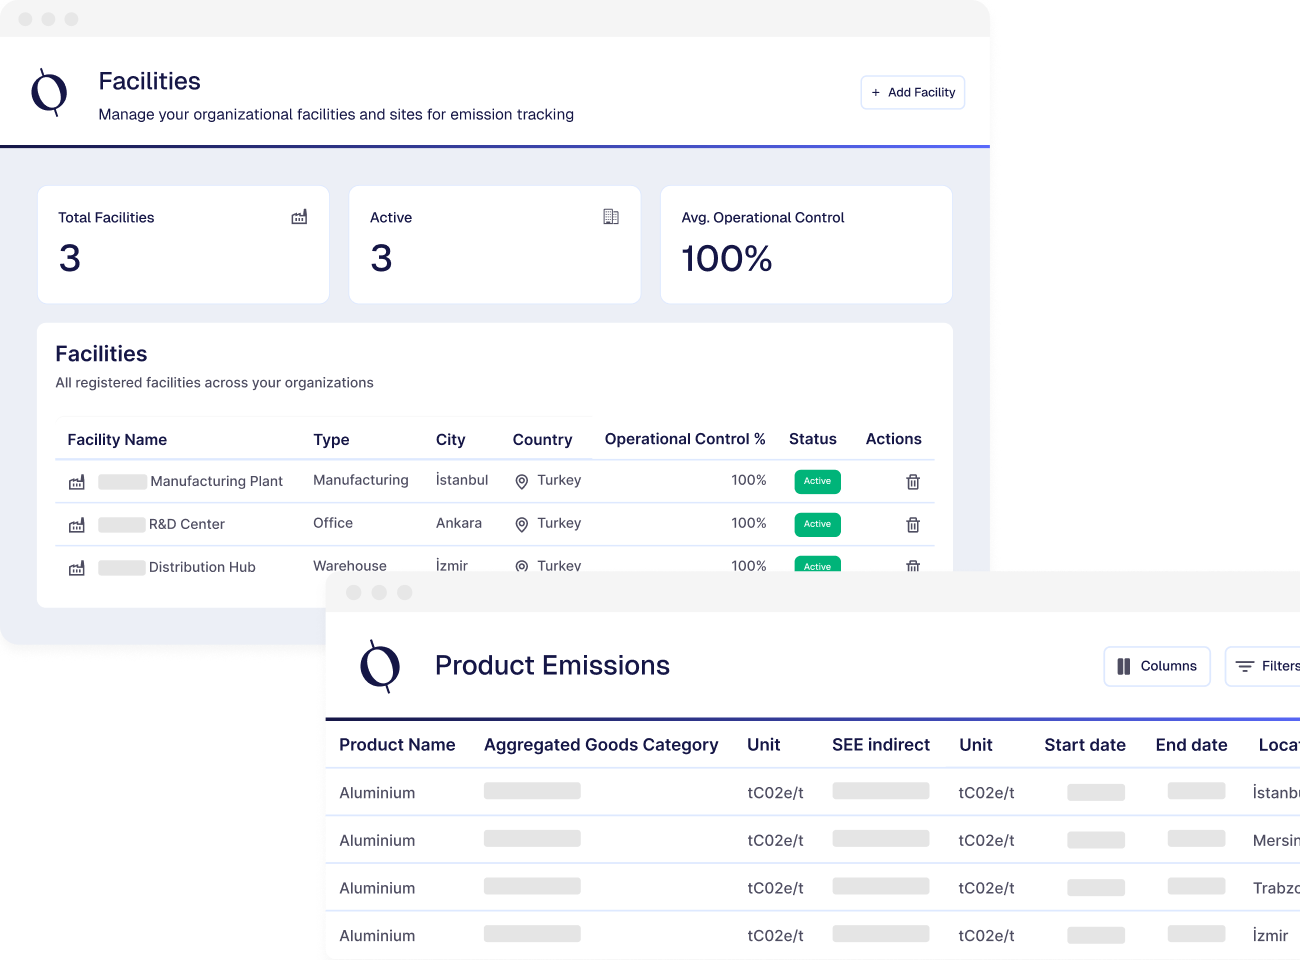Image resolution: width=1300 pixels, height=960 pixels.
Task: Select the first Aluminium product row
Action: [x=377, y=793]
